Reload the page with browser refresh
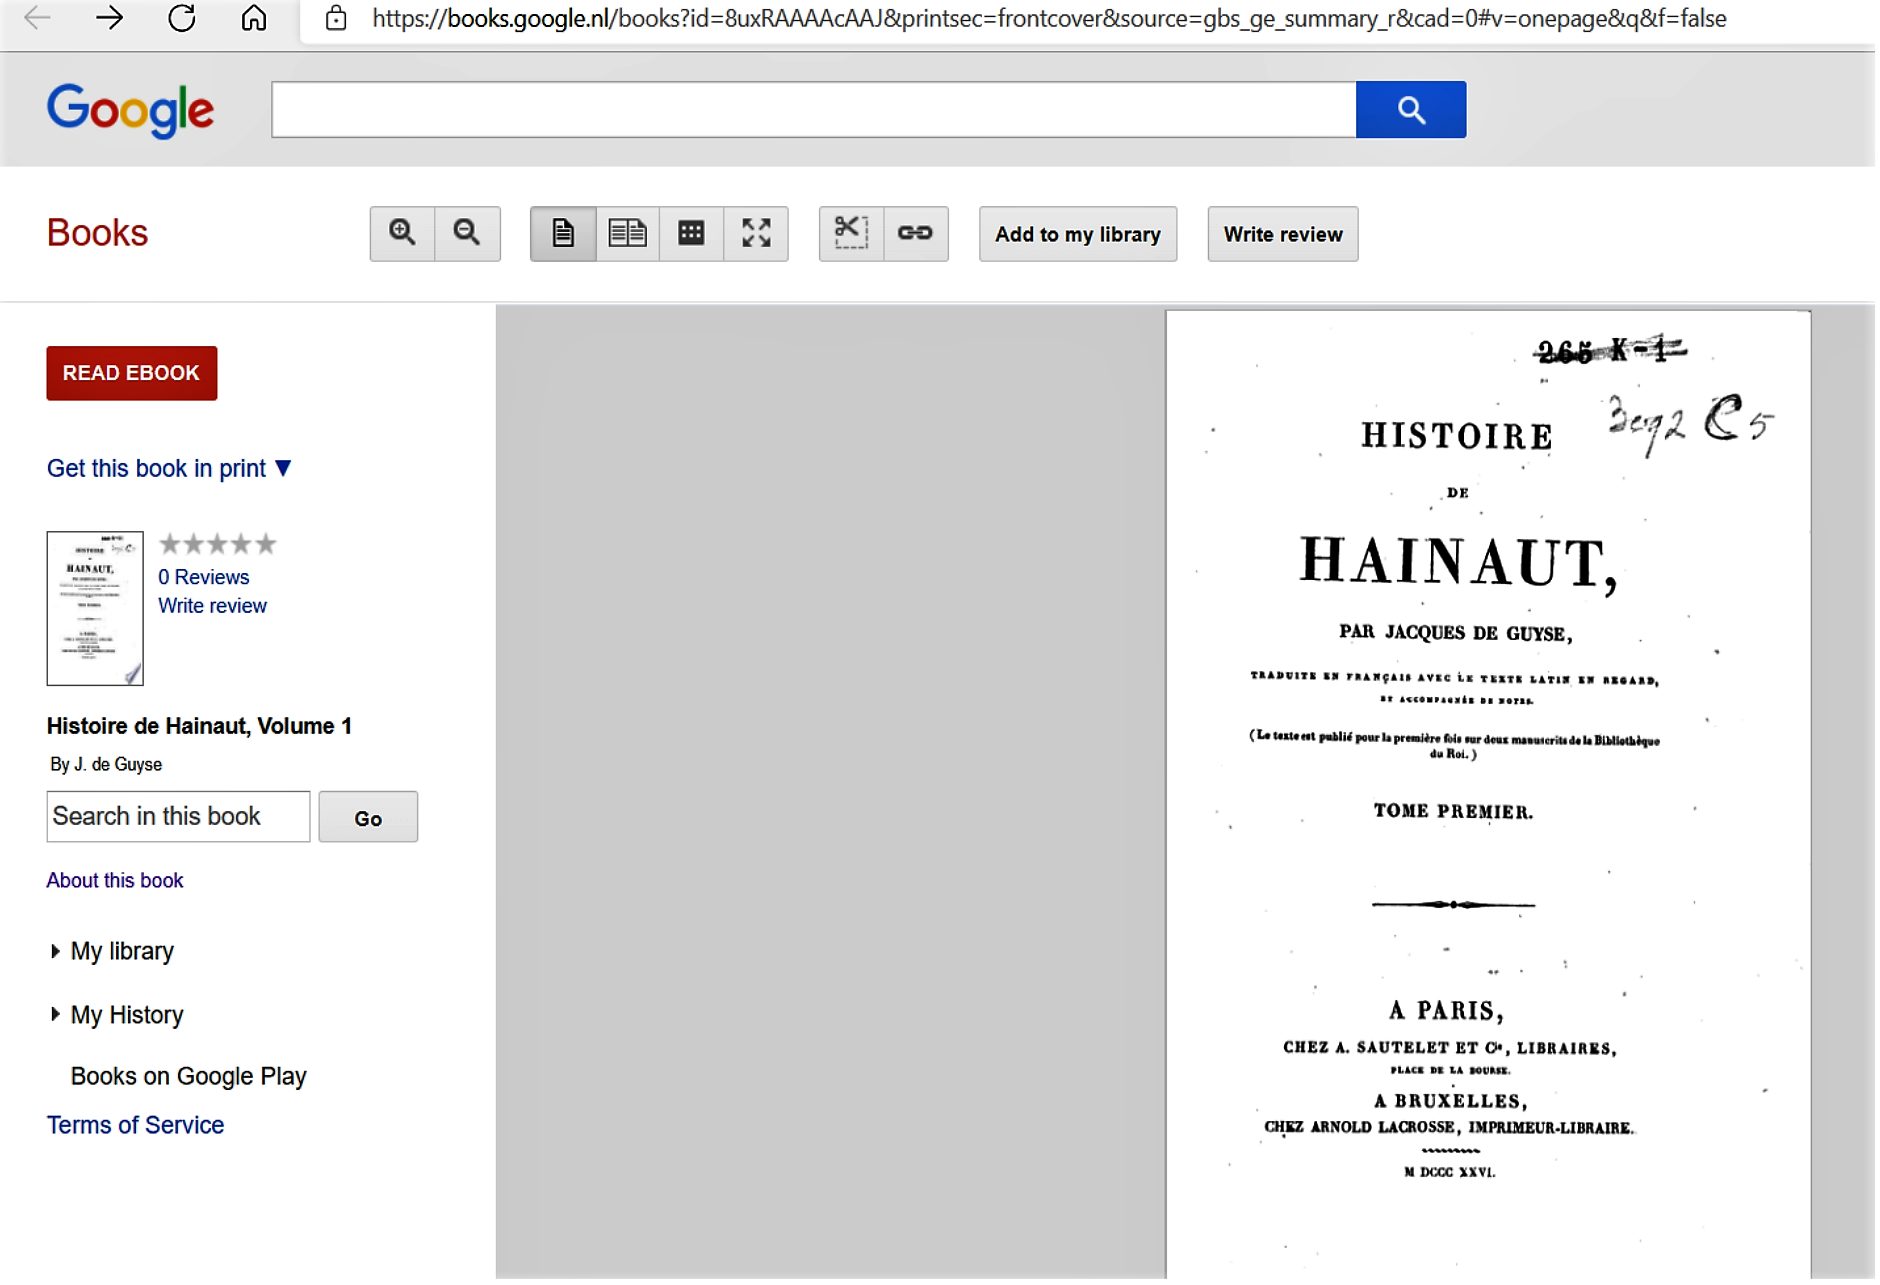Viewport: 1880px width, 1285px height. (x=182, y=18)
